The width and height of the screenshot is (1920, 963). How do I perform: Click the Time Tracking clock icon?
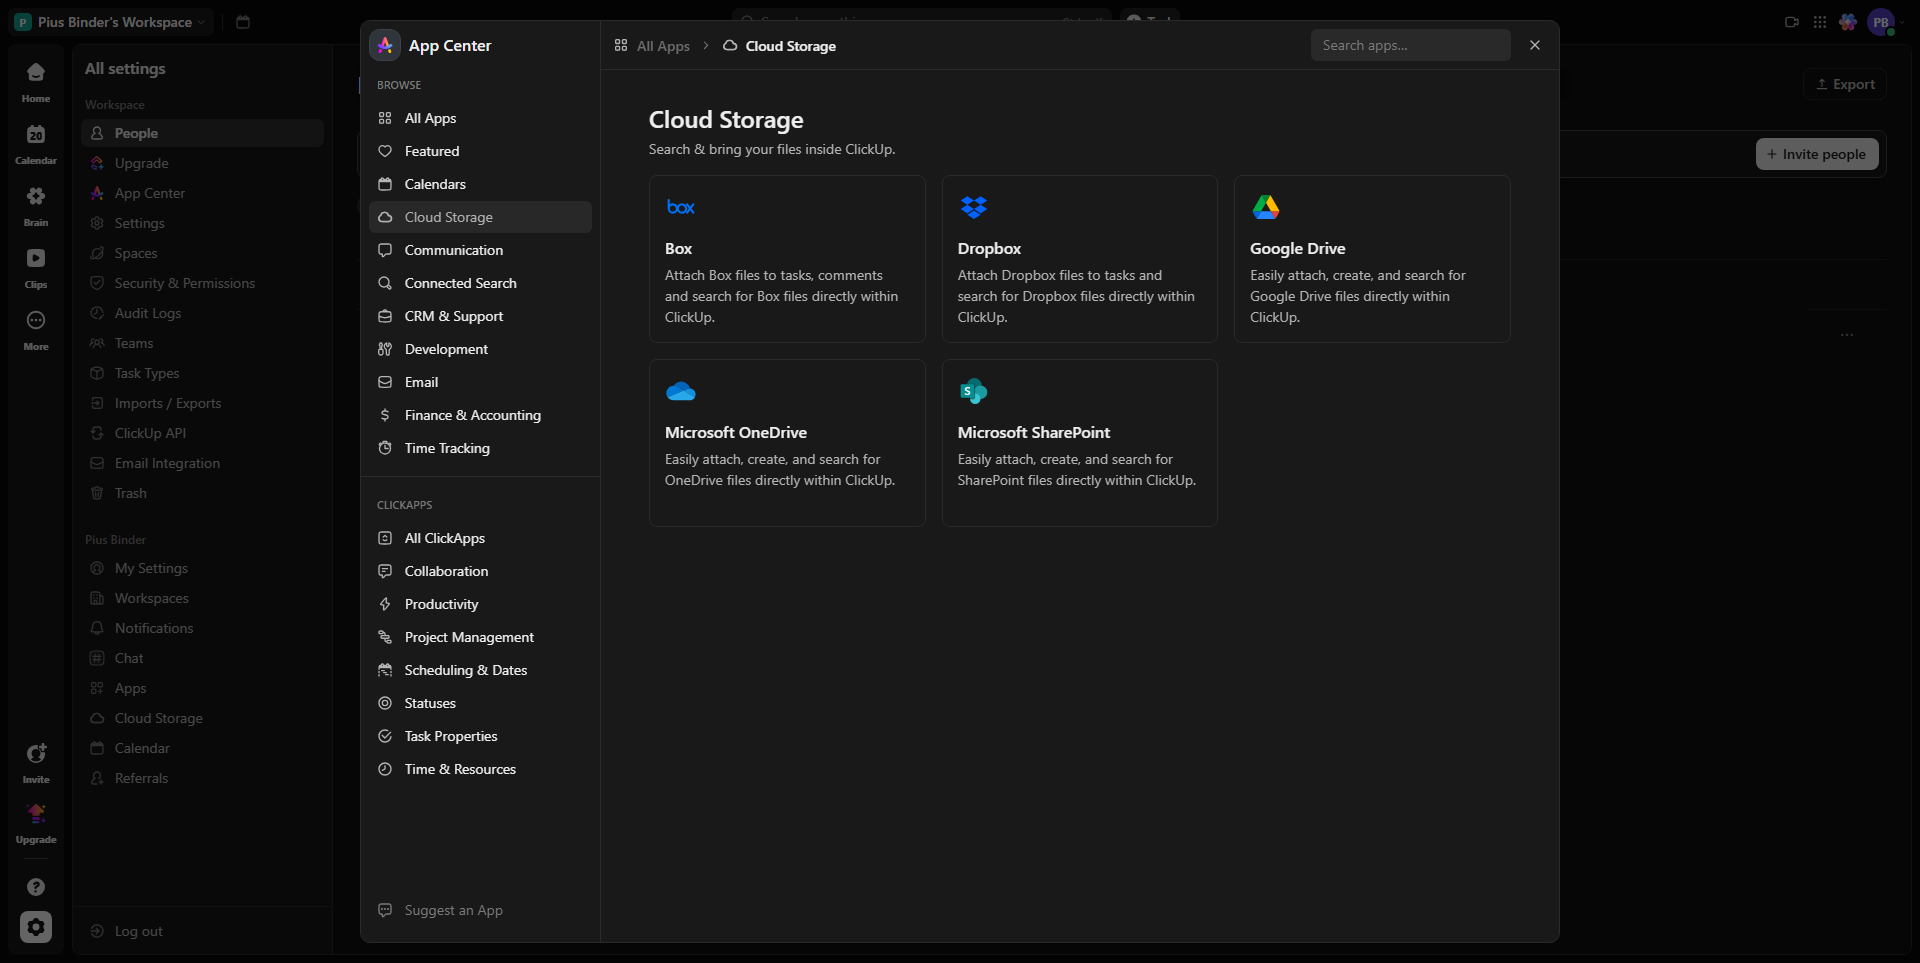coord(385,448)
